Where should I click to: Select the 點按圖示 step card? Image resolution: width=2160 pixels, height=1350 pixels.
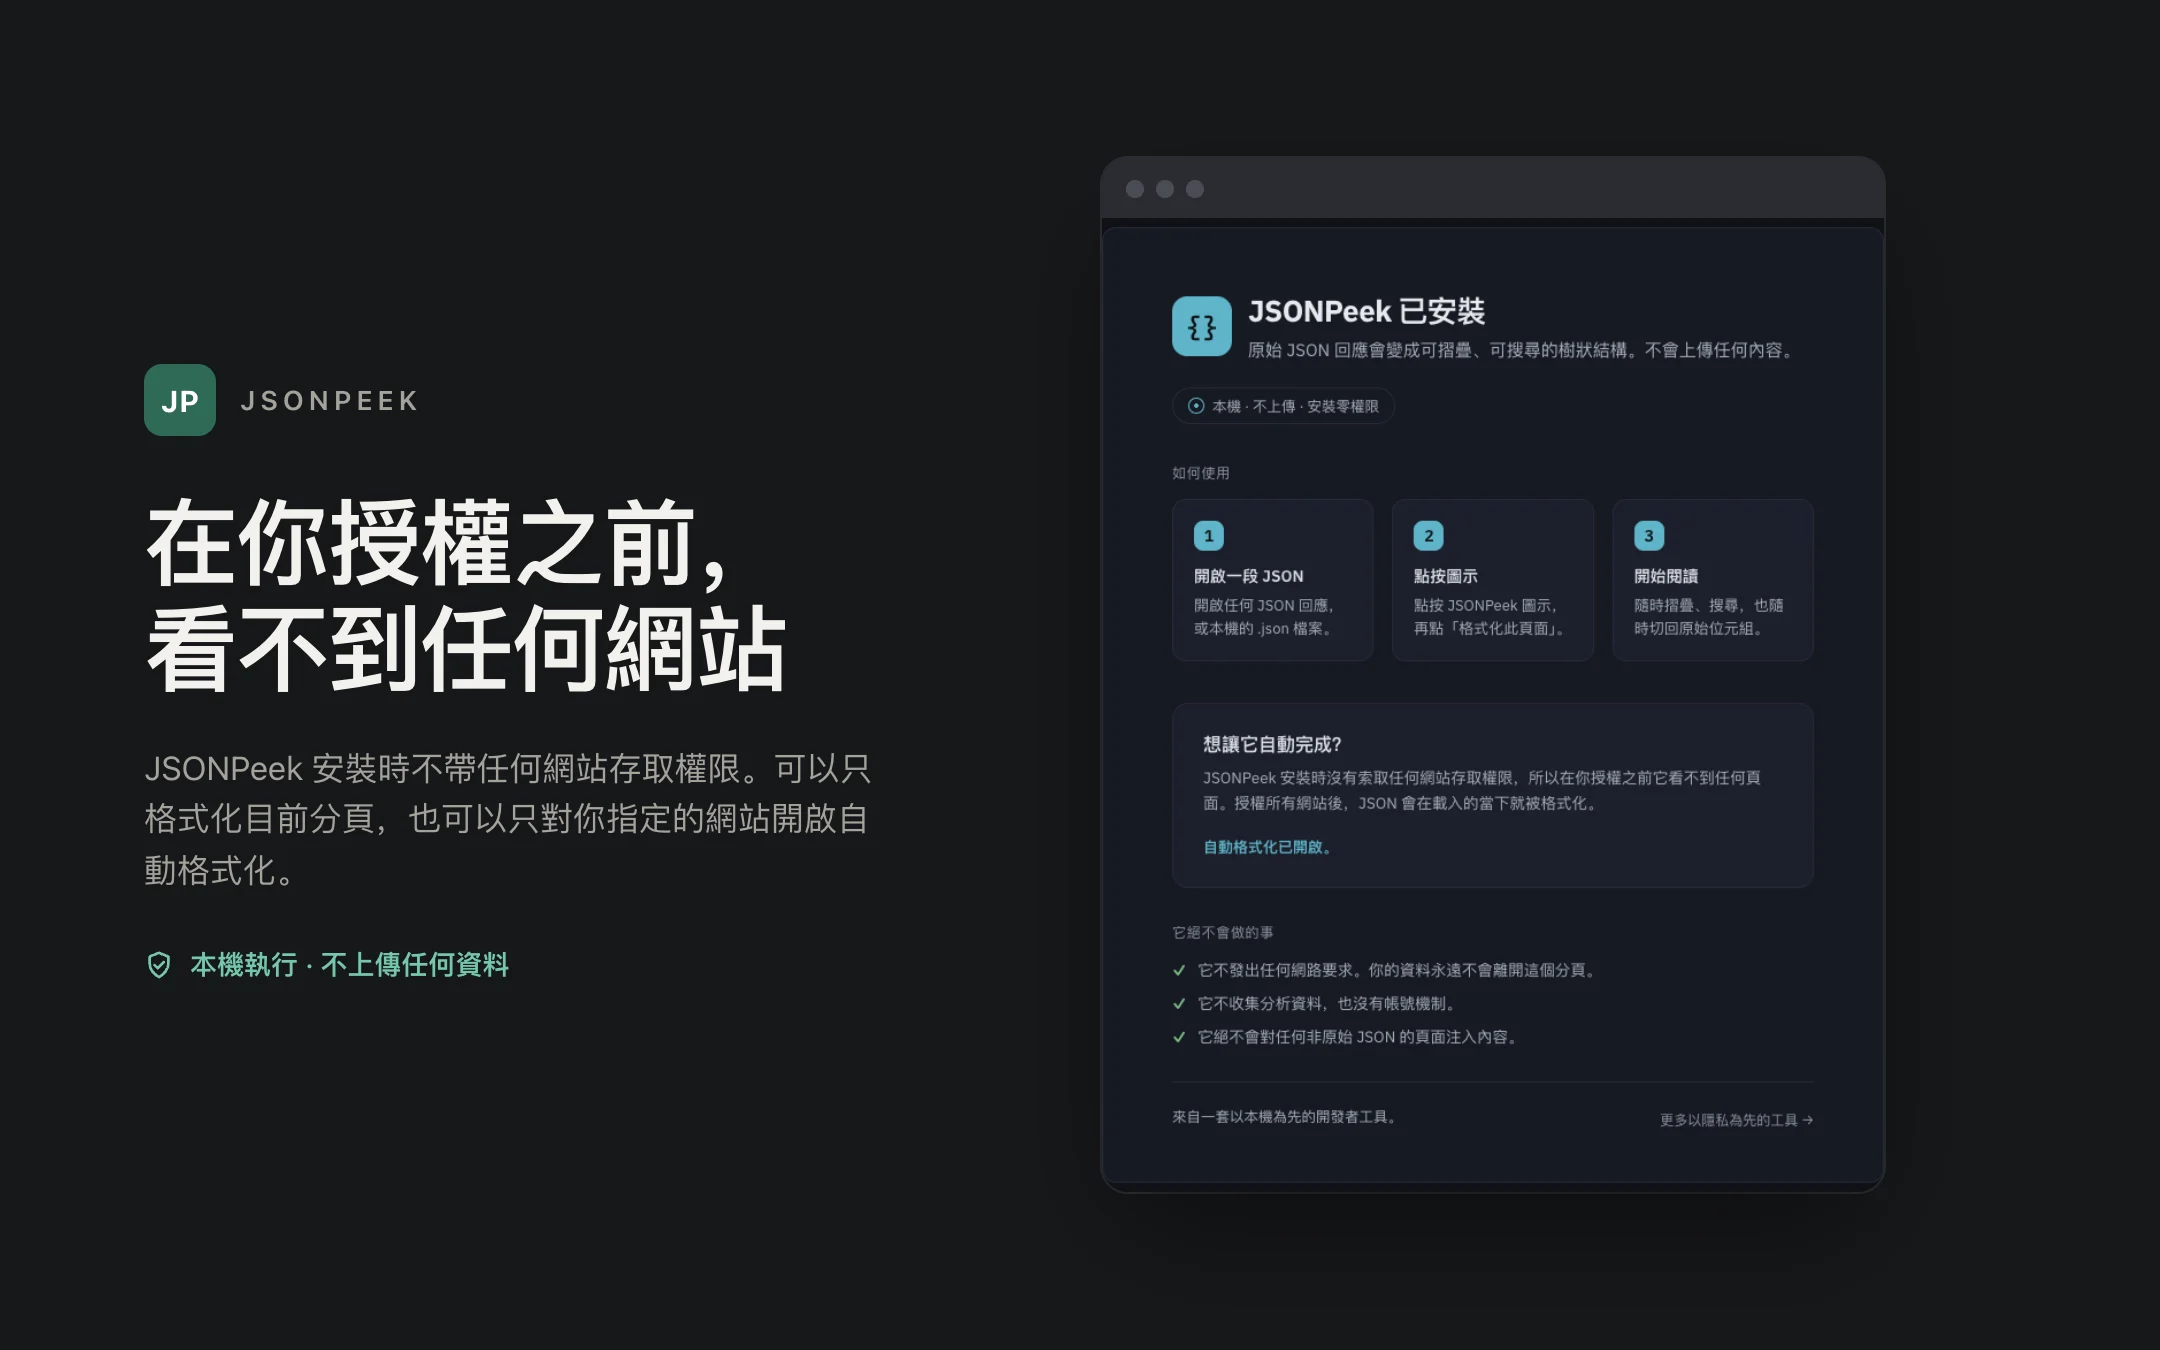pos(1493,580)
